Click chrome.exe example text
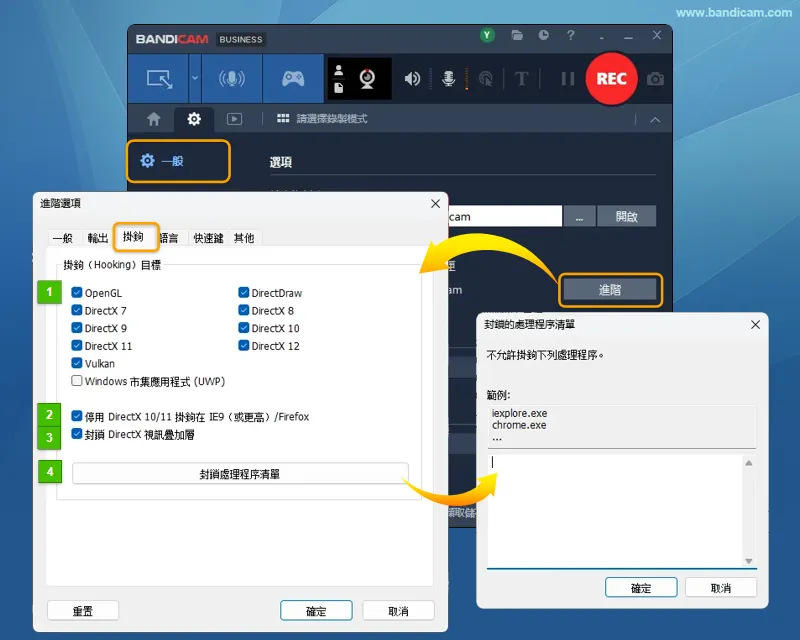Screen dimensions: 800x640 click(x=519, y=425)
